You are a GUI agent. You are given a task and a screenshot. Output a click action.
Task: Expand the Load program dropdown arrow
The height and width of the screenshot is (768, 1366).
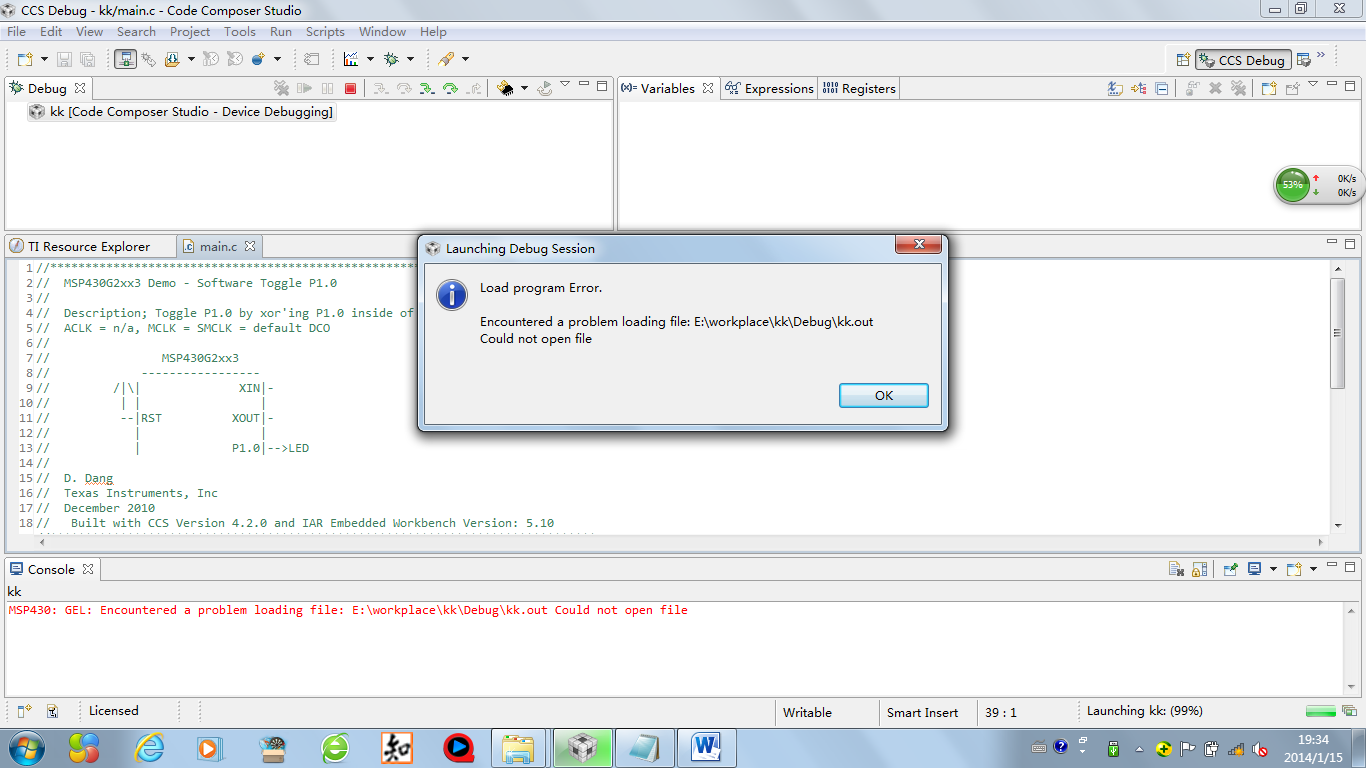(x=191, y=60)
